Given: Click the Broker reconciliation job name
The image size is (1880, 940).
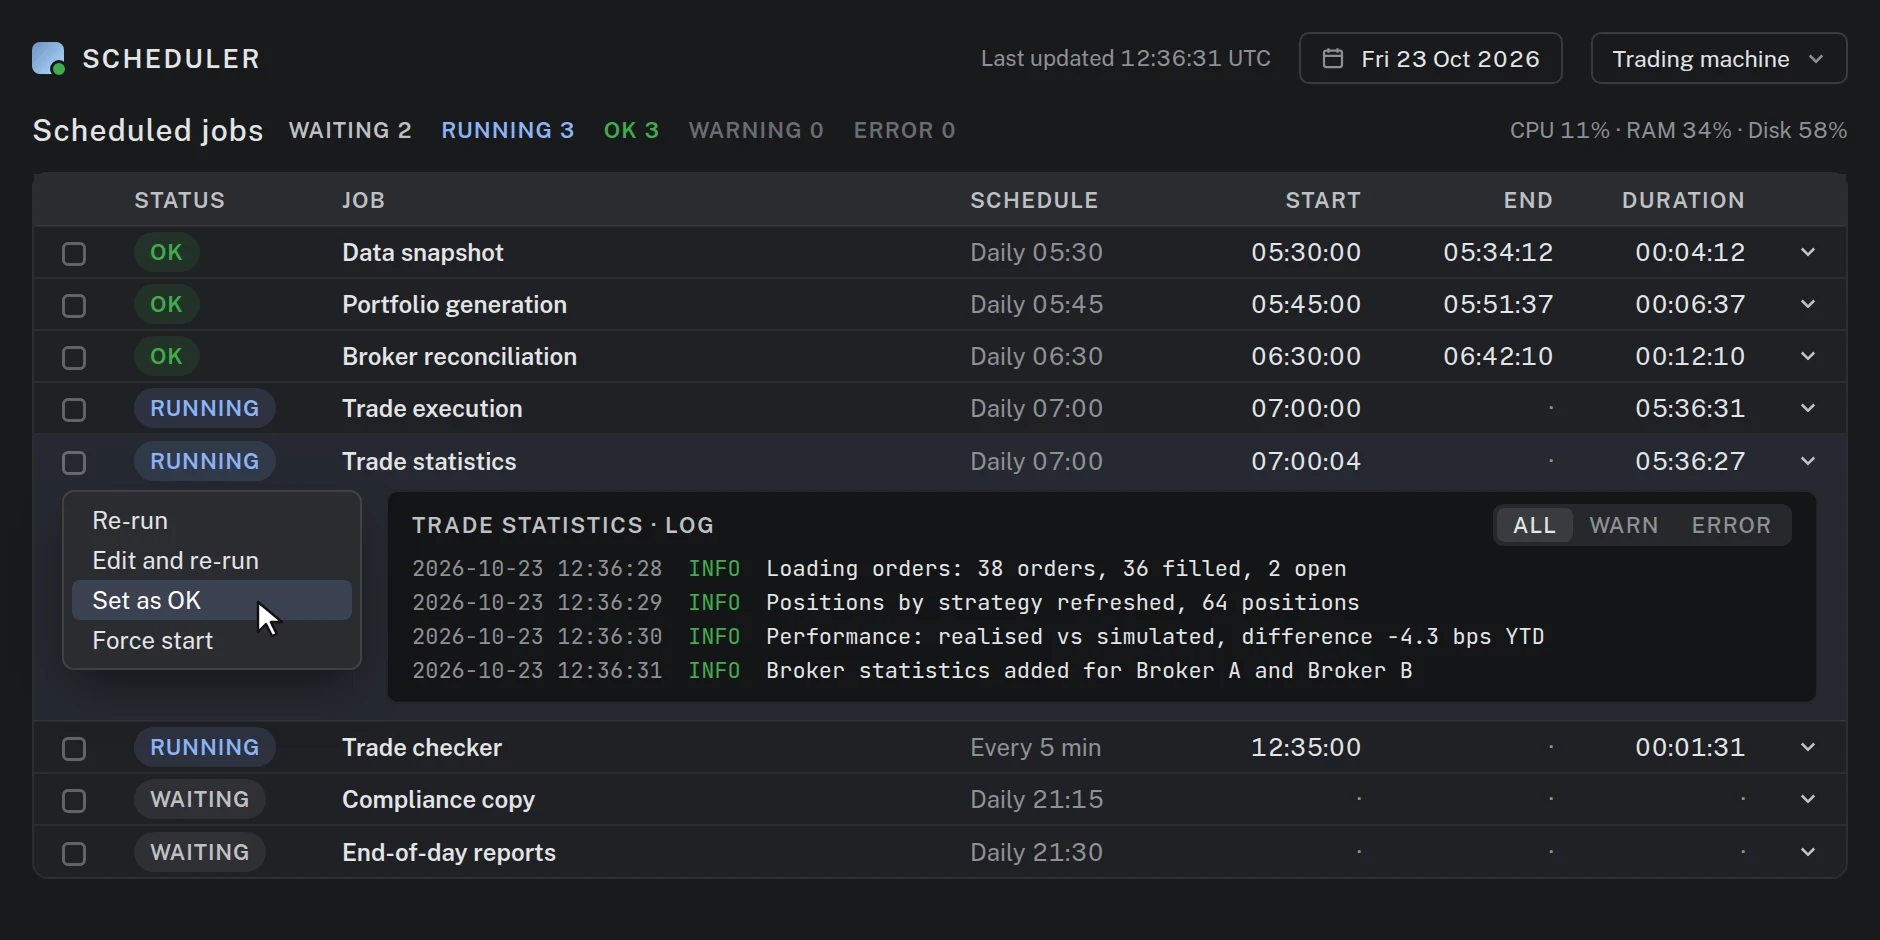Looking at the screenshot, I should [x=460, y=356].
